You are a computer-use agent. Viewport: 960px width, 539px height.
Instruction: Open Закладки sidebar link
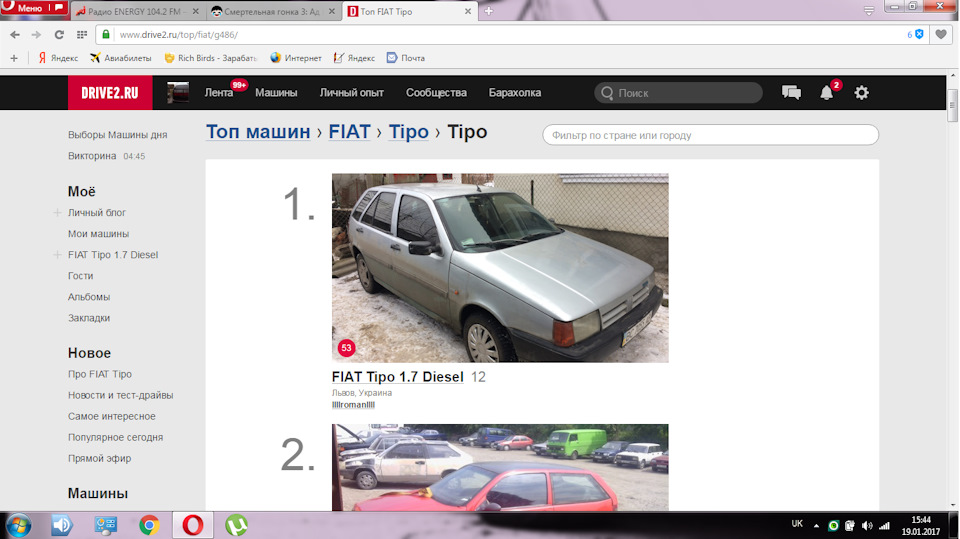pos(89,318)
